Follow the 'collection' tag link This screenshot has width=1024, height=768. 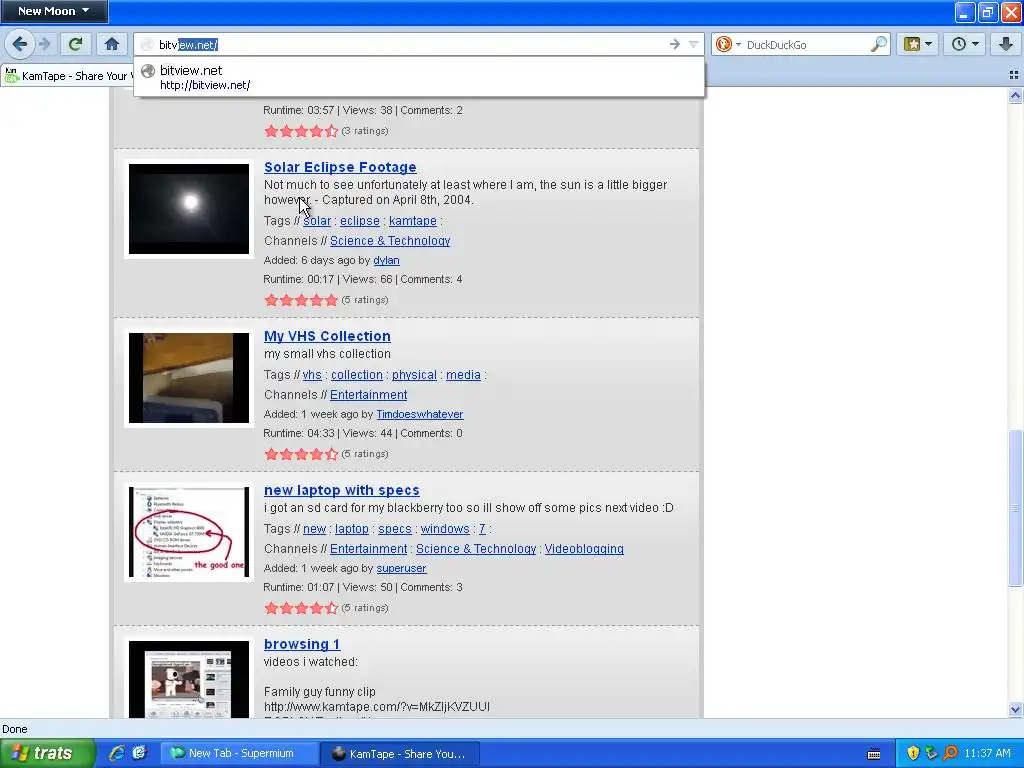pos(357,375)
